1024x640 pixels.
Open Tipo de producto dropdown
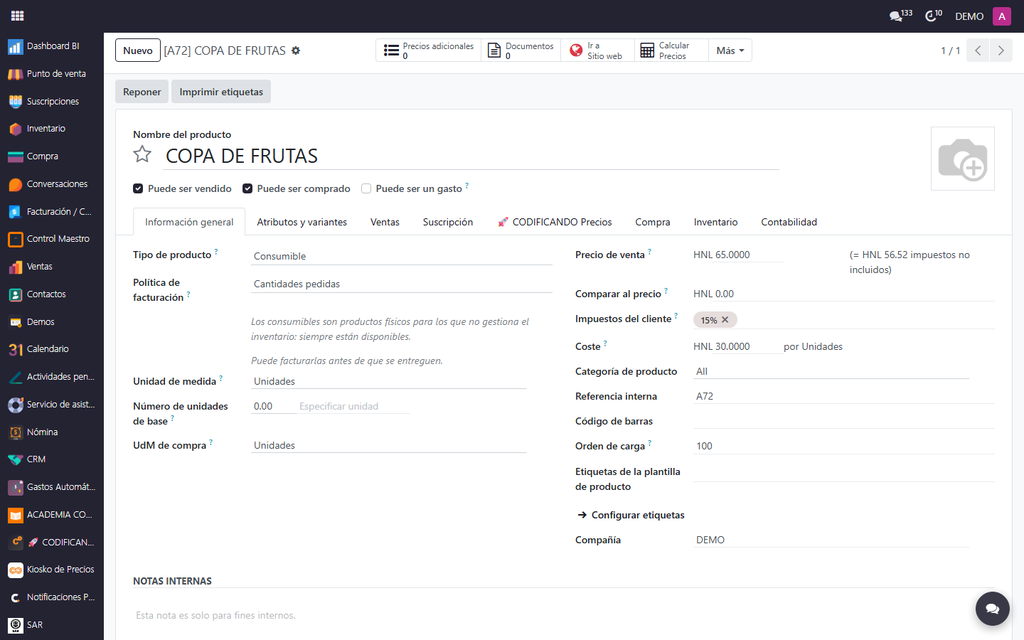point(402,256)
